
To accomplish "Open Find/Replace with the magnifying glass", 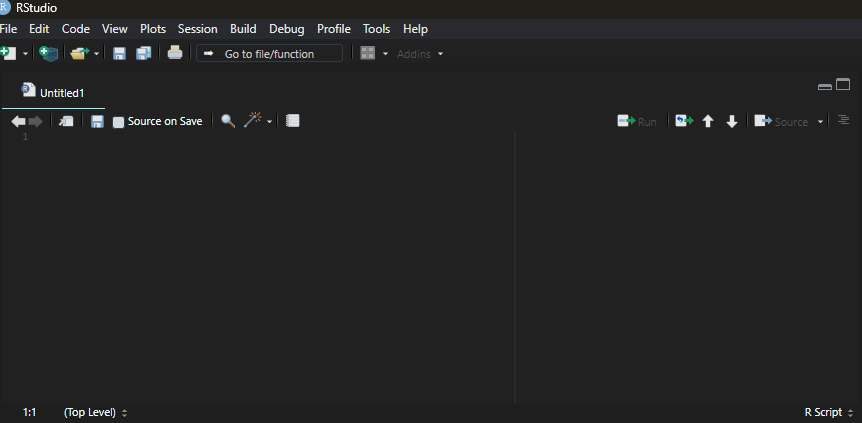I will coord(228,121).
